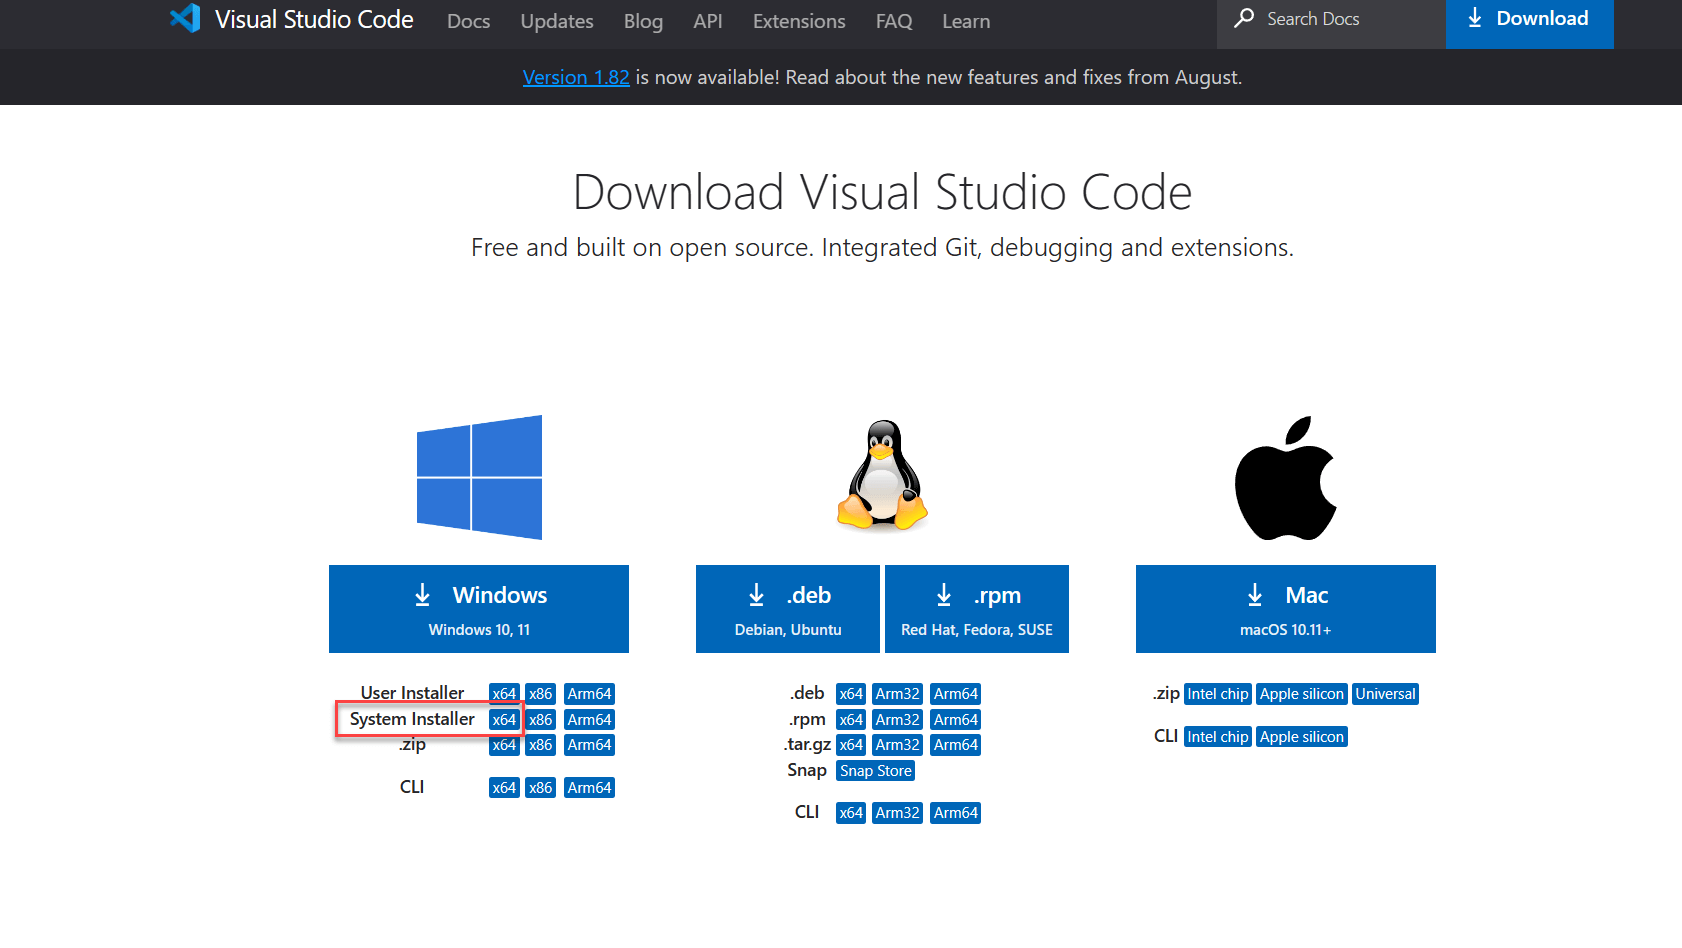The width and height of the screenshot is (1682, 948).
Task: Click the search magnifier icon
Action: pos(1244,18)
